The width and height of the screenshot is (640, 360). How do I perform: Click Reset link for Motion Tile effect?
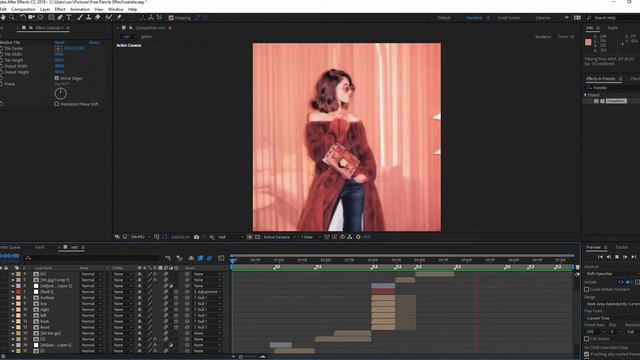(x=60, y=42)
